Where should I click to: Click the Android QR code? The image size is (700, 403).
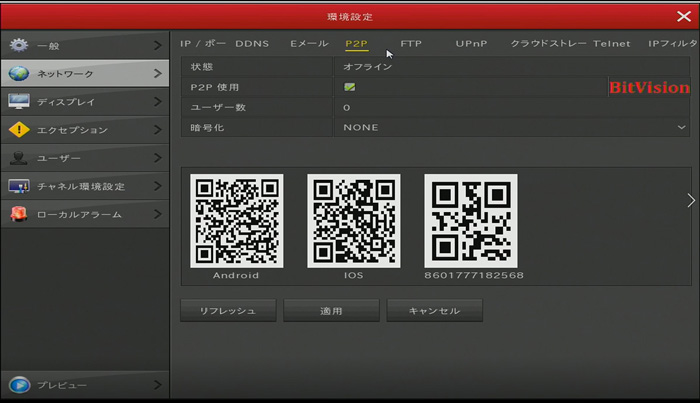(237, 221)
